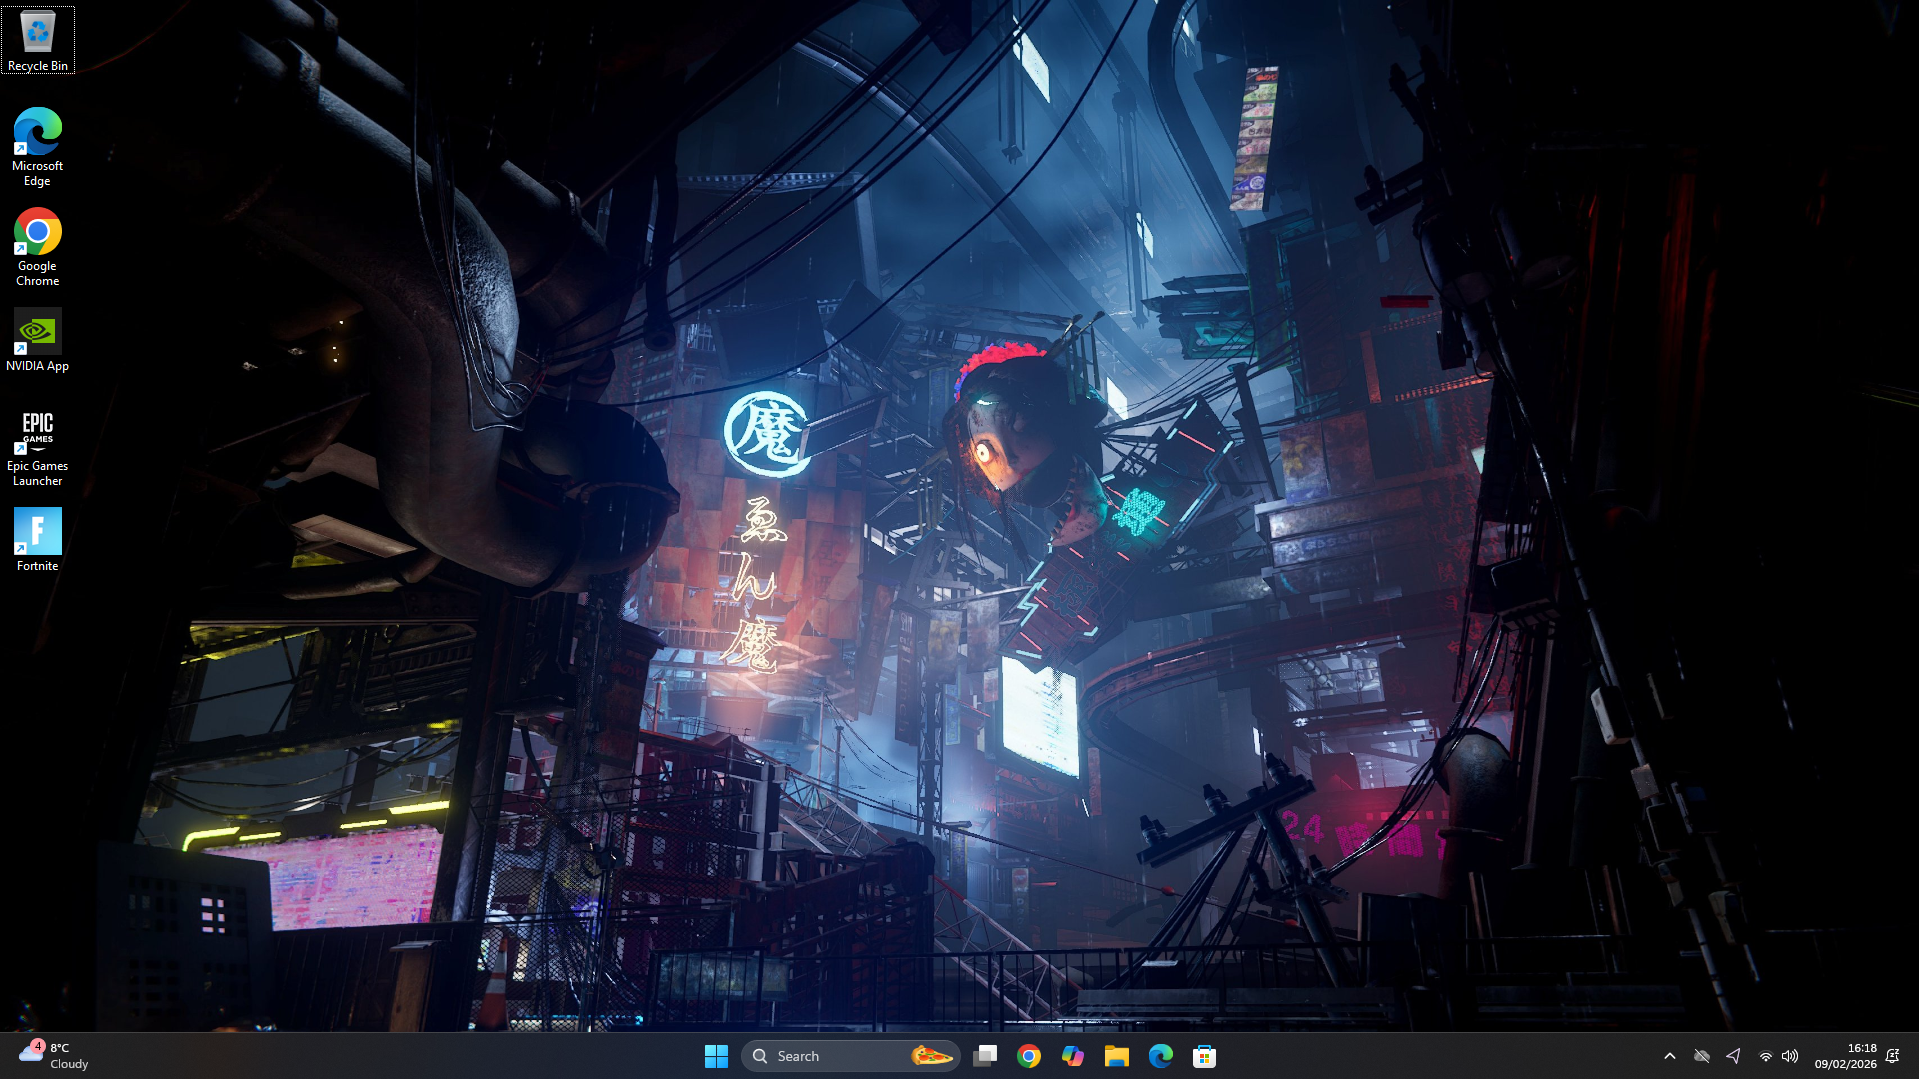This screenshot has height=1079, width=1919.
Task: Select the Recycle Bin desktop icon
Action: pyautogui.click(x=38, y=40)
